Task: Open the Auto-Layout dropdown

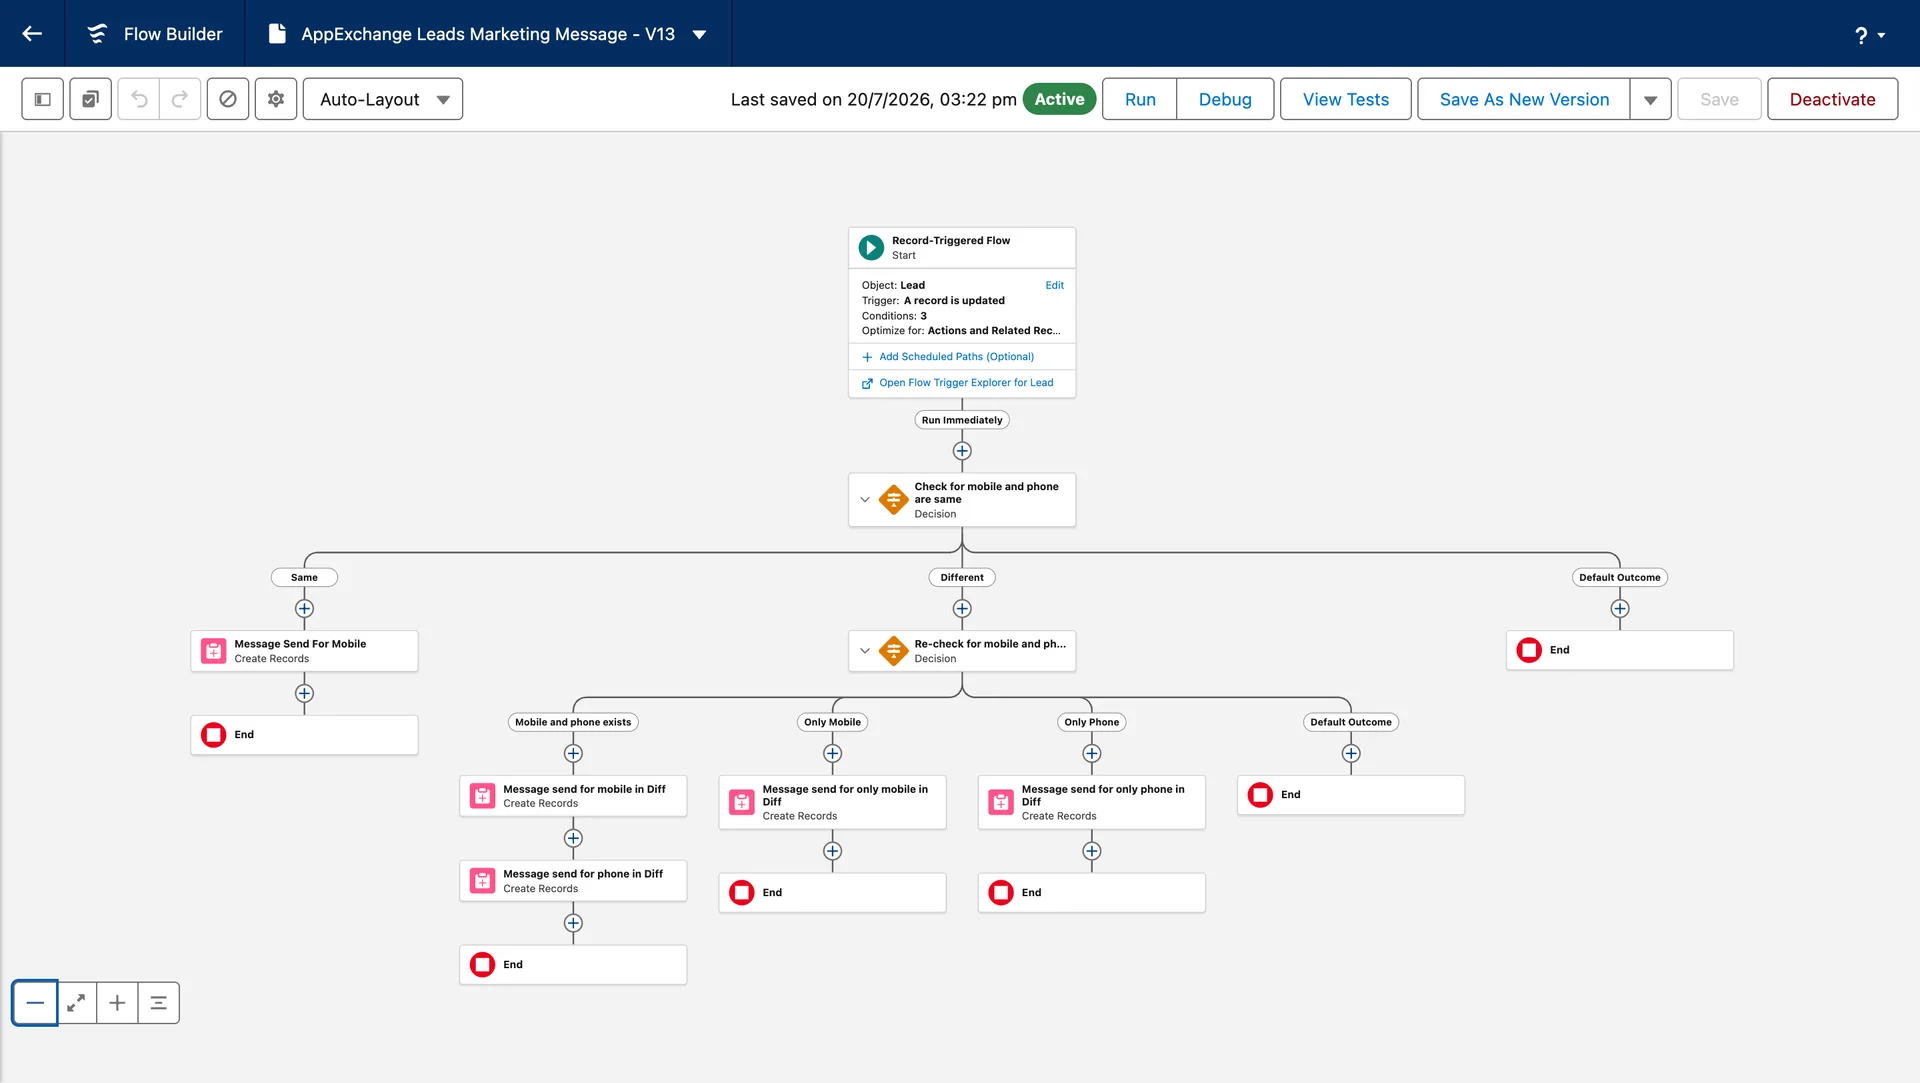Action: (383, 99)
